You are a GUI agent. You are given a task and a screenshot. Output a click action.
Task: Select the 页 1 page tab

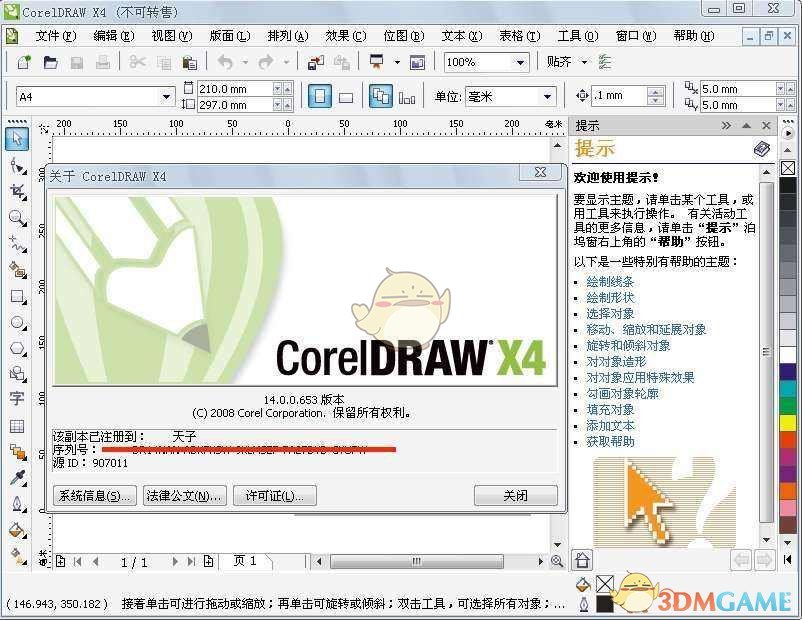[245, 561]
